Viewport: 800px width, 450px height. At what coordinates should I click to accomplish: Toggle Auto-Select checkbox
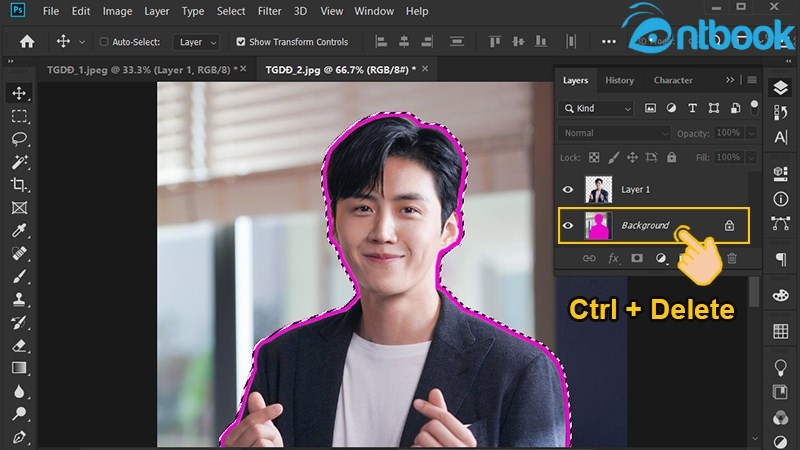tap(104, 41)
